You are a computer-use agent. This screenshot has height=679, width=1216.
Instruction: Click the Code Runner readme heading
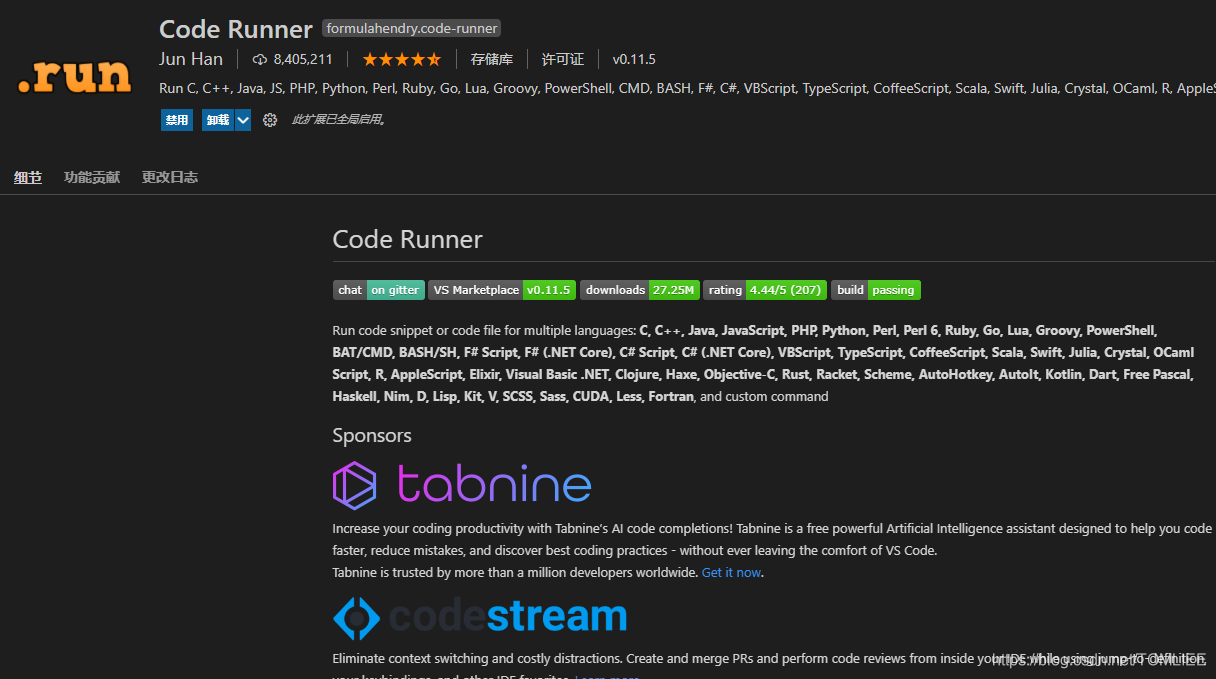(408, 239)
